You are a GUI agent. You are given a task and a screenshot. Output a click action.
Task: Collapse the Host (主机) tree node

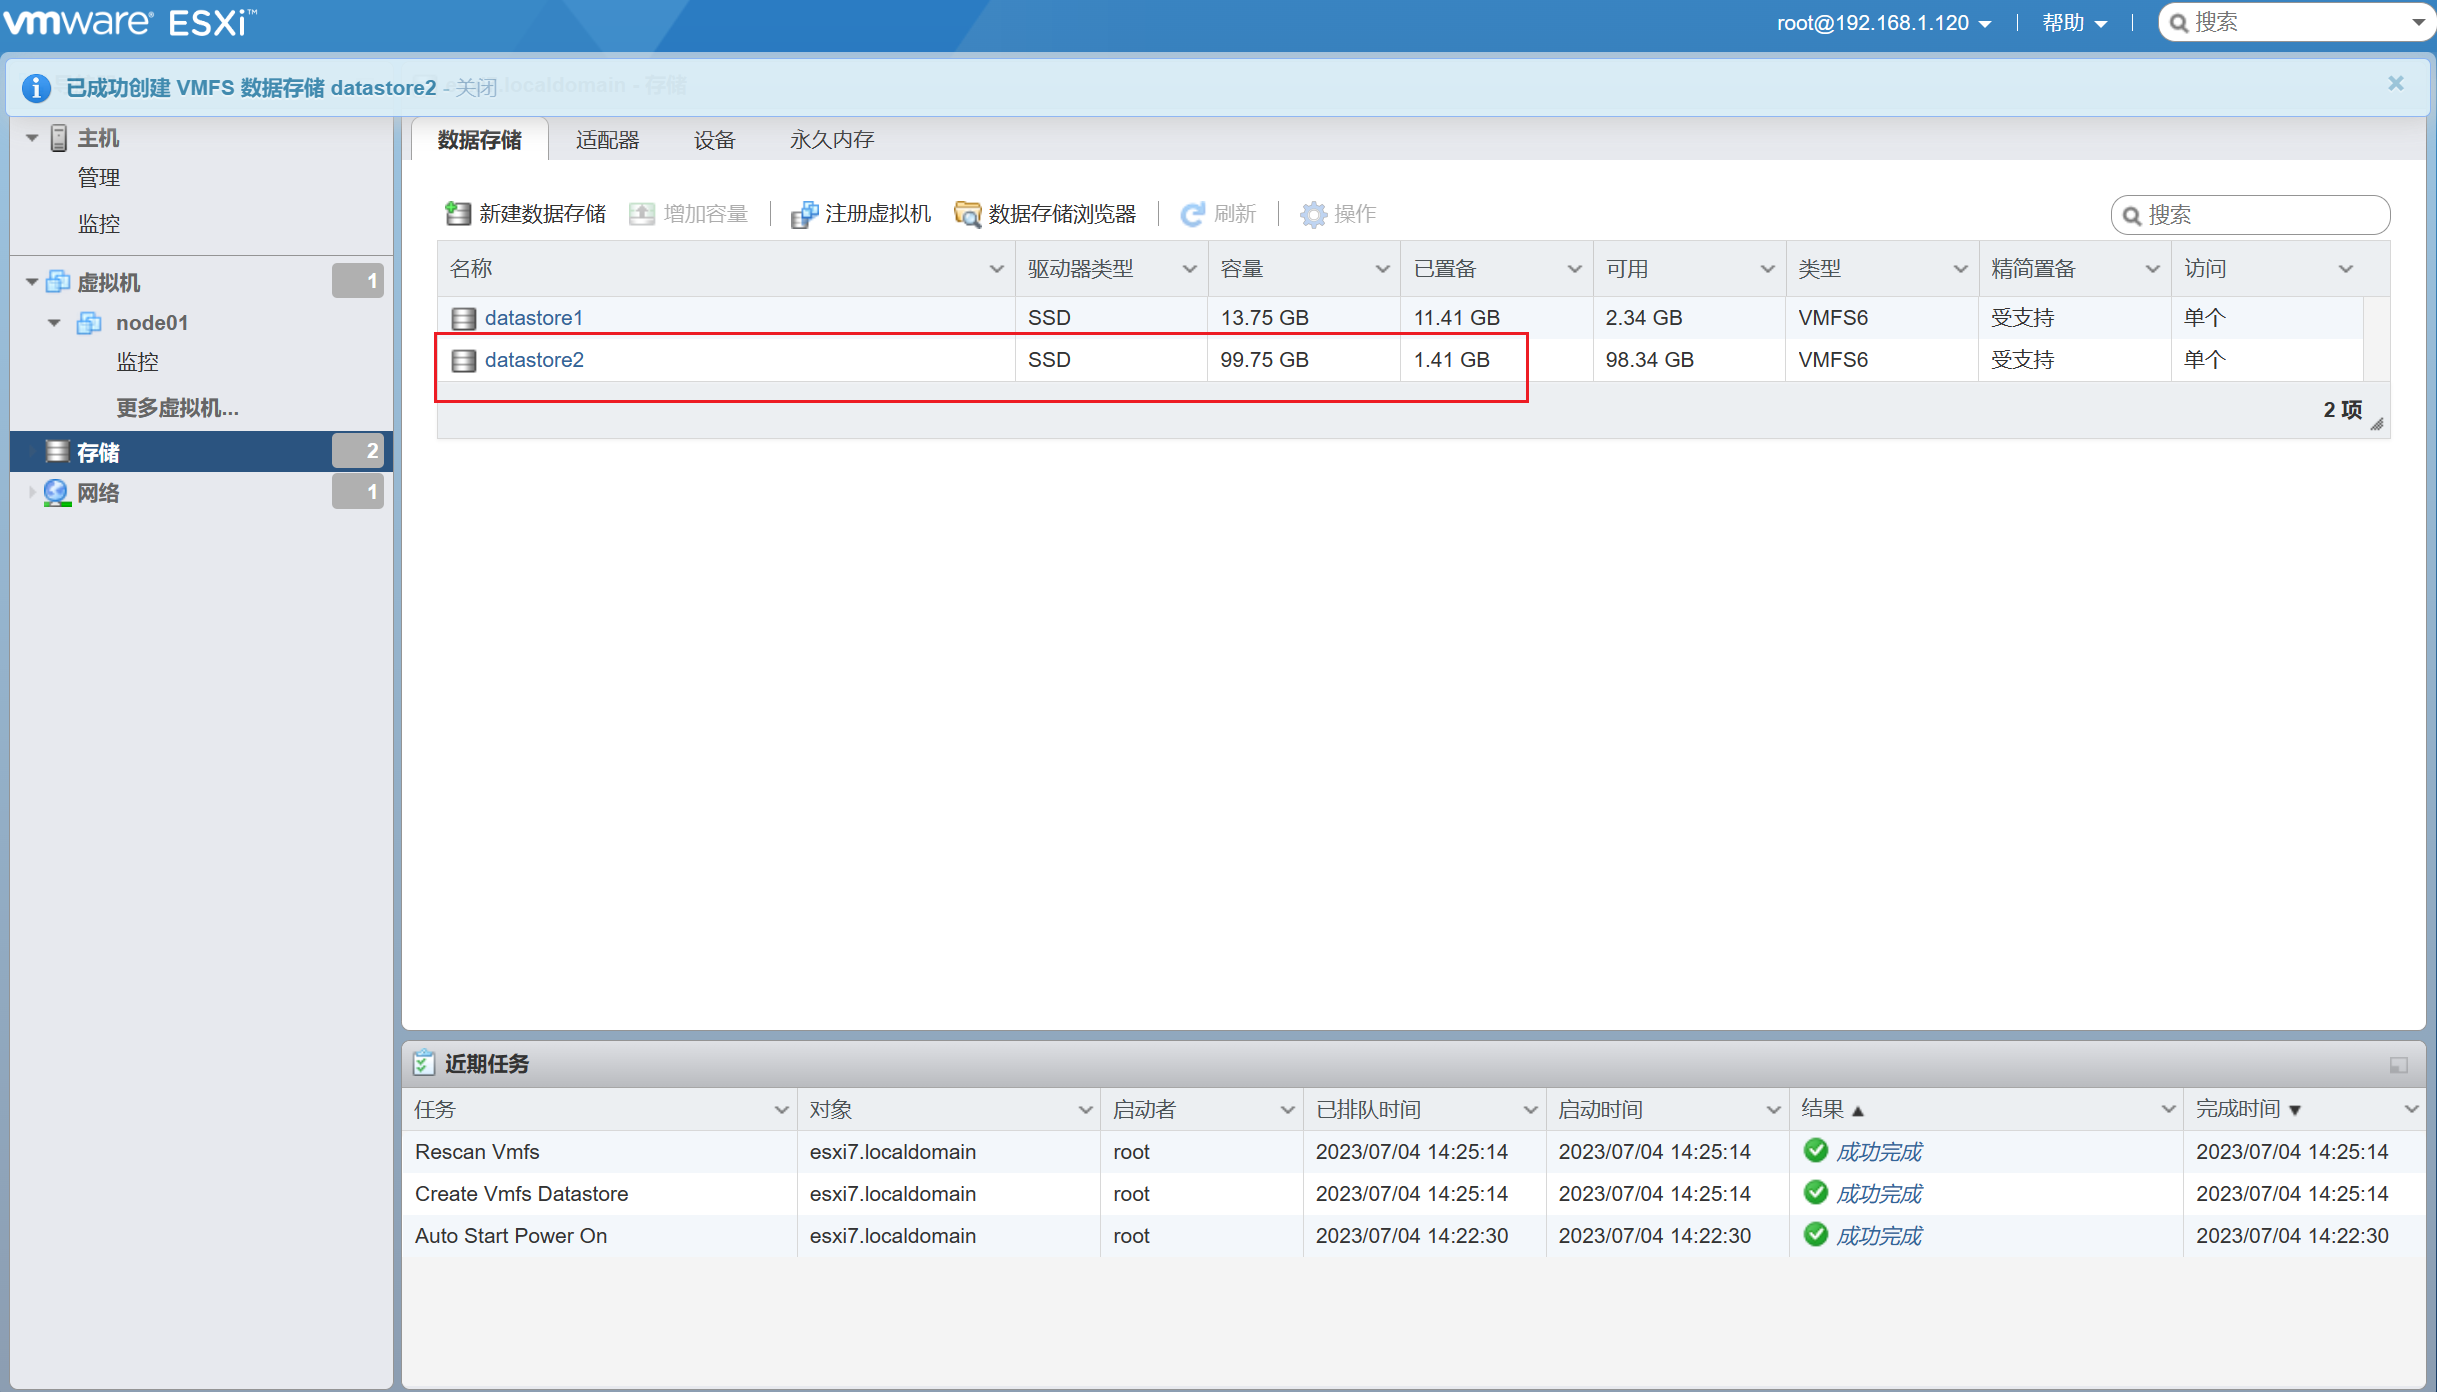(32, 138)
